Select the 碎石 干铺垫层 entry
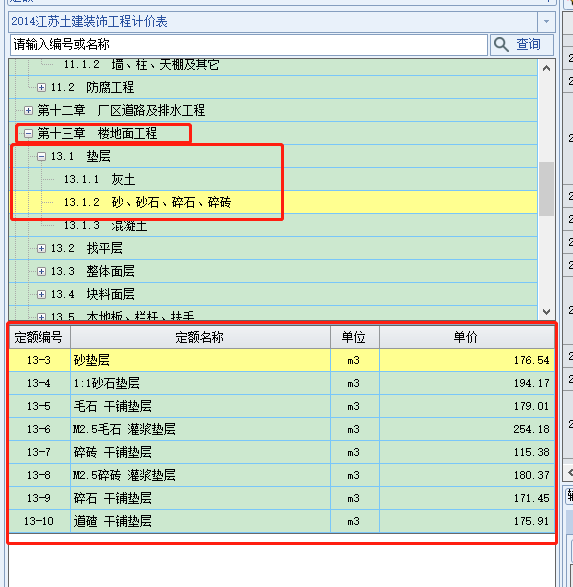The height and width of the screenshot is (587, 573). [200, 498]
